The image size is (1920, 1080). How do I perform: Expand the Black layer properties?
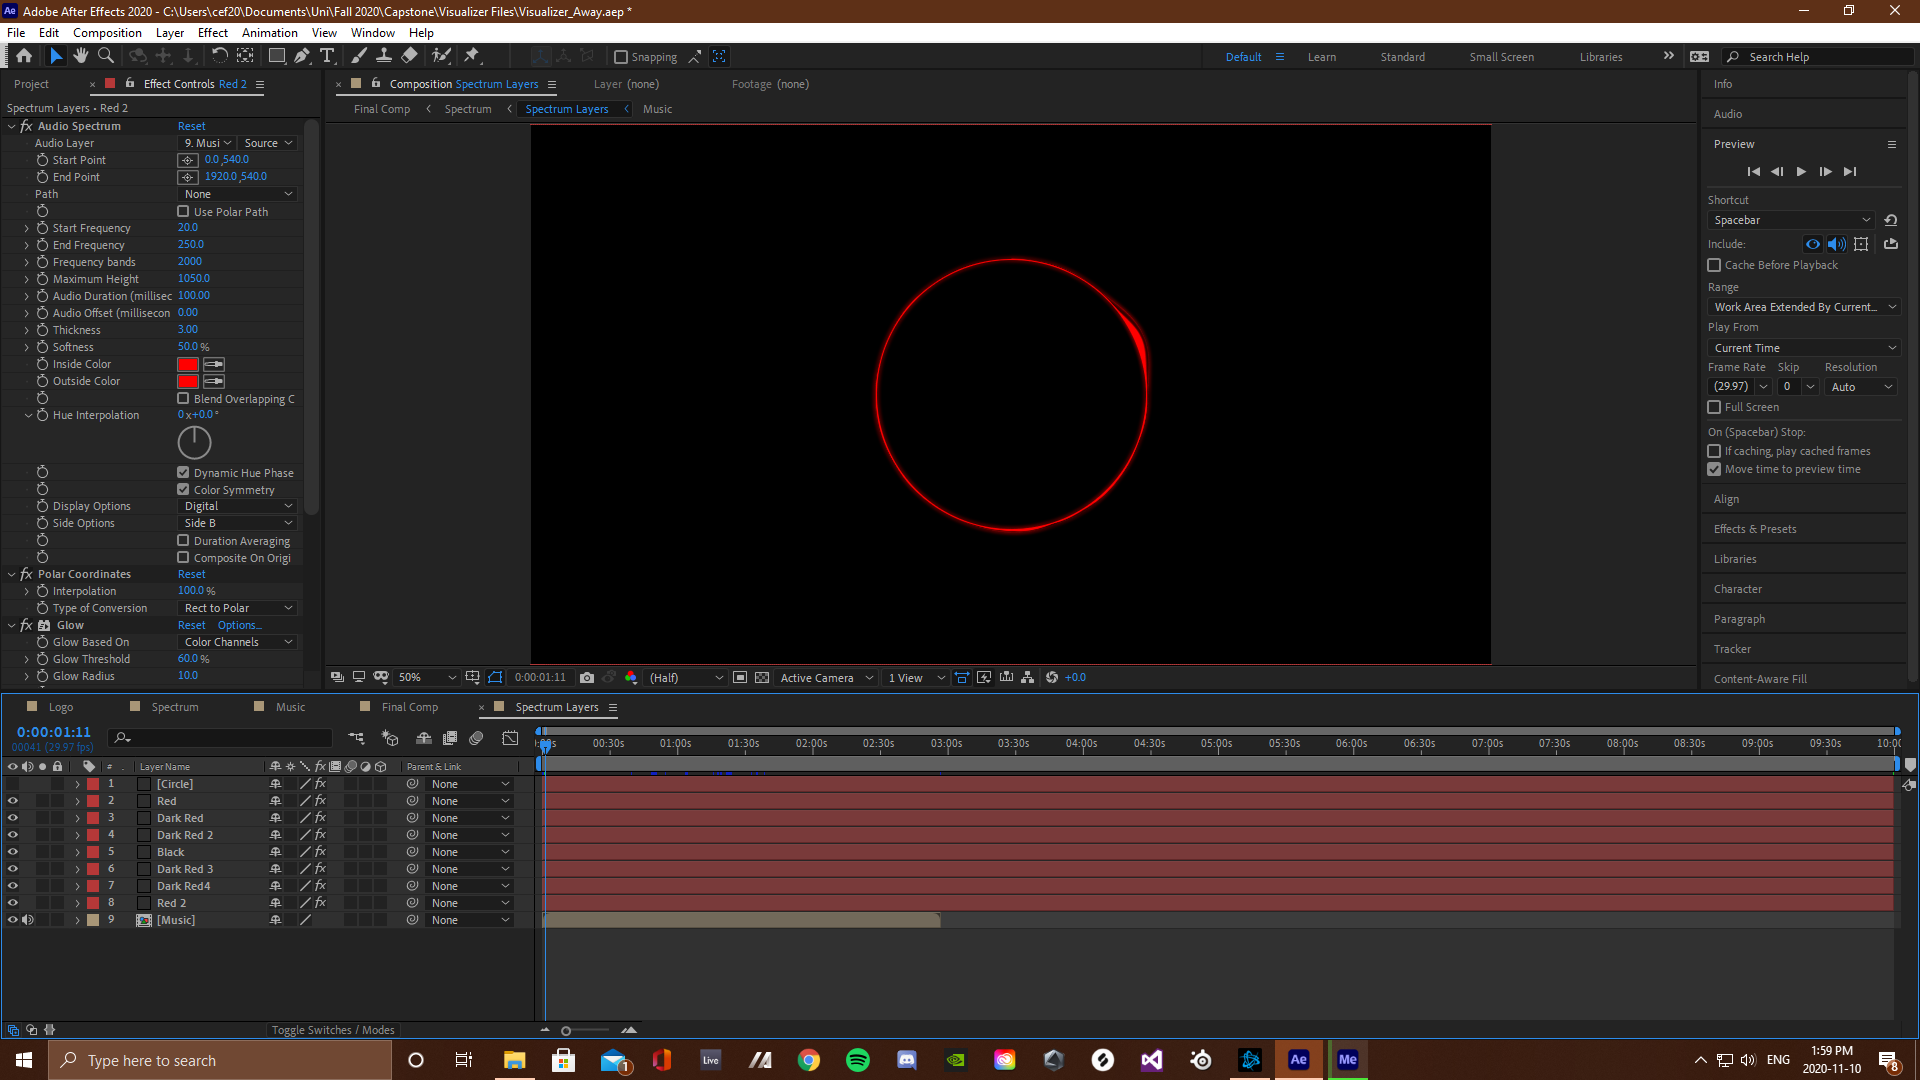click(77, 852)
